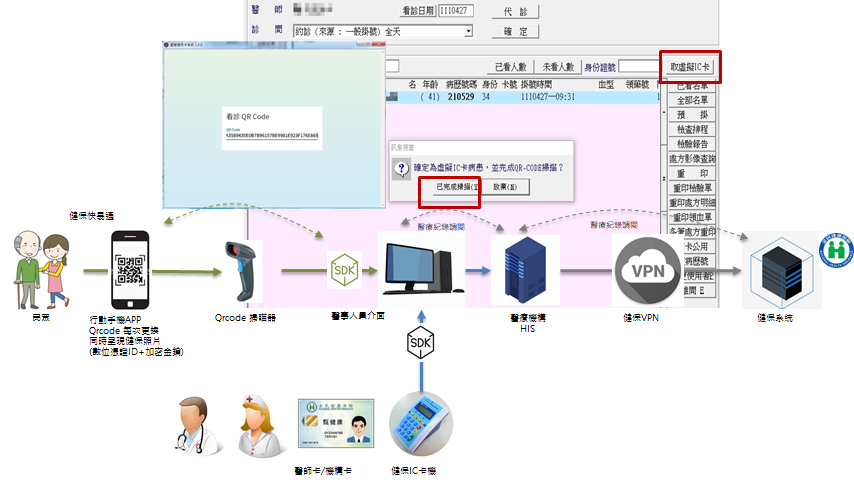This screenshot has width=854, height=490.
Task: Click into the 身份證號 input field
Action: tap(638, 66)
